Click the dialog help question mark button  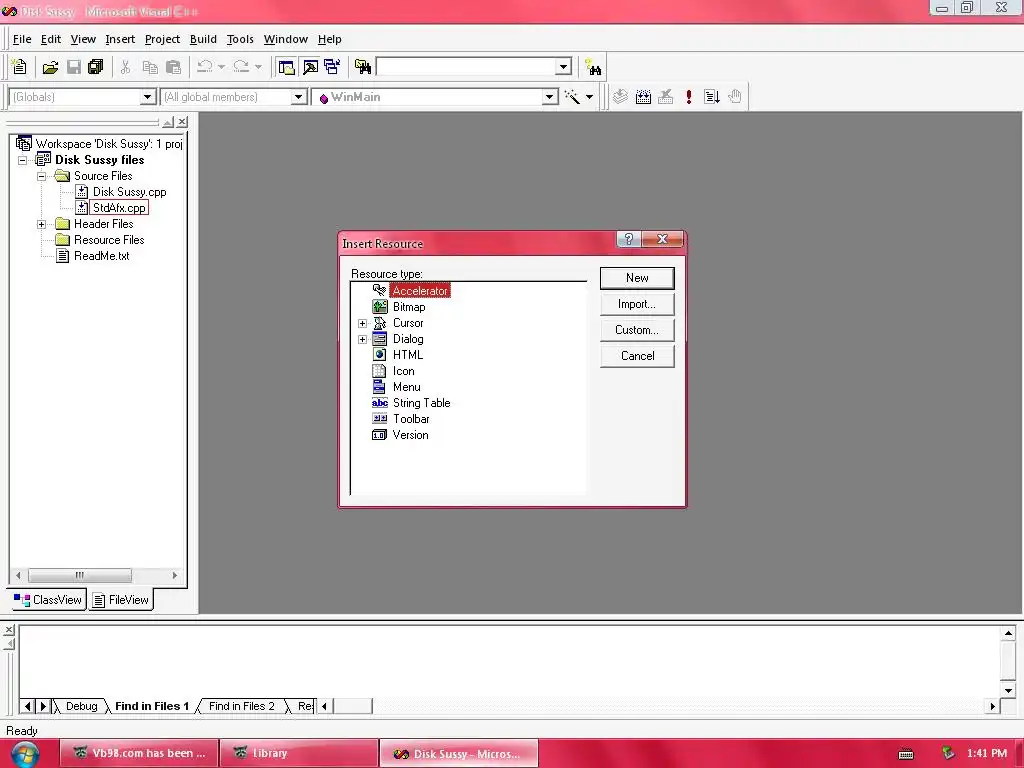(628, 239)
